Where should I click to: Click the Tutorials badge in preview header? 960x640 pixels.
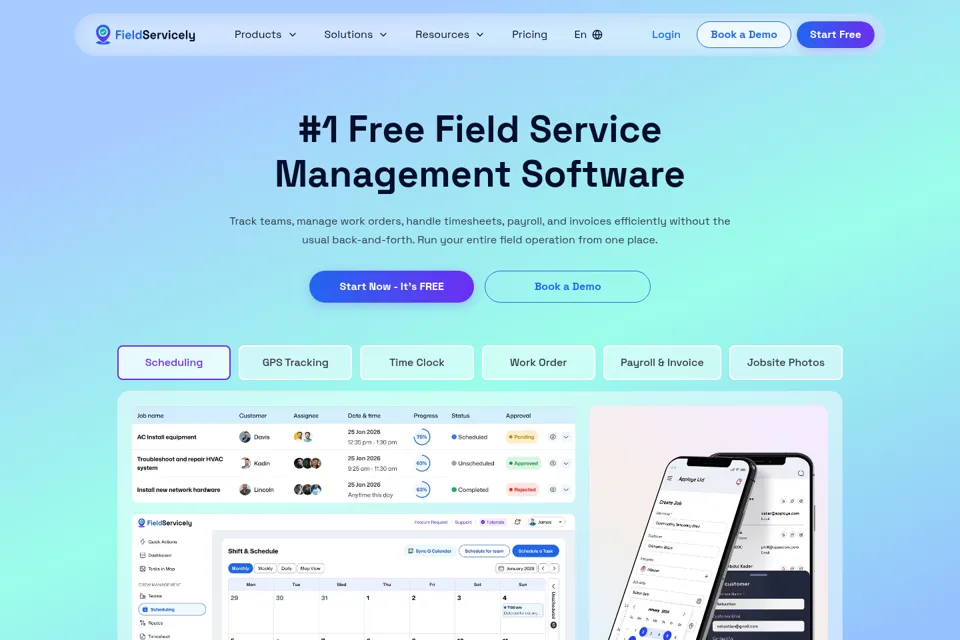click(x=493, y=522)
